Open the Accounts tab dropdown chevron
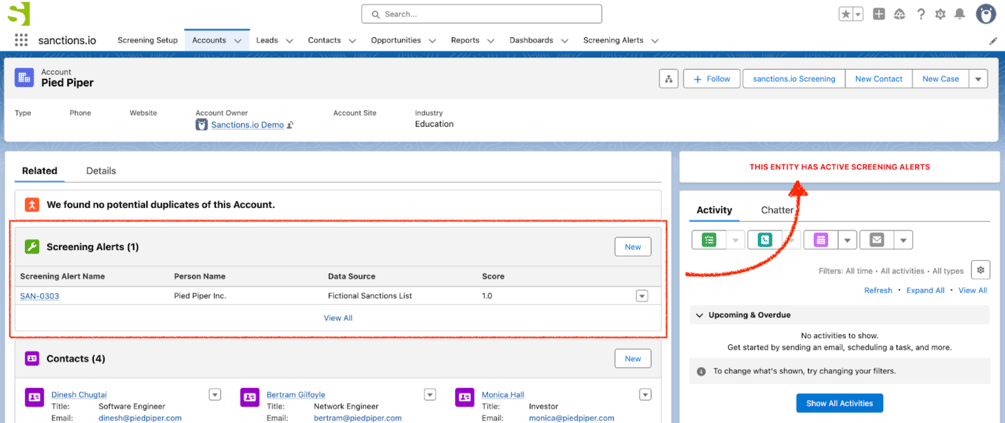The image size is (1005, 423). [238, 40]
